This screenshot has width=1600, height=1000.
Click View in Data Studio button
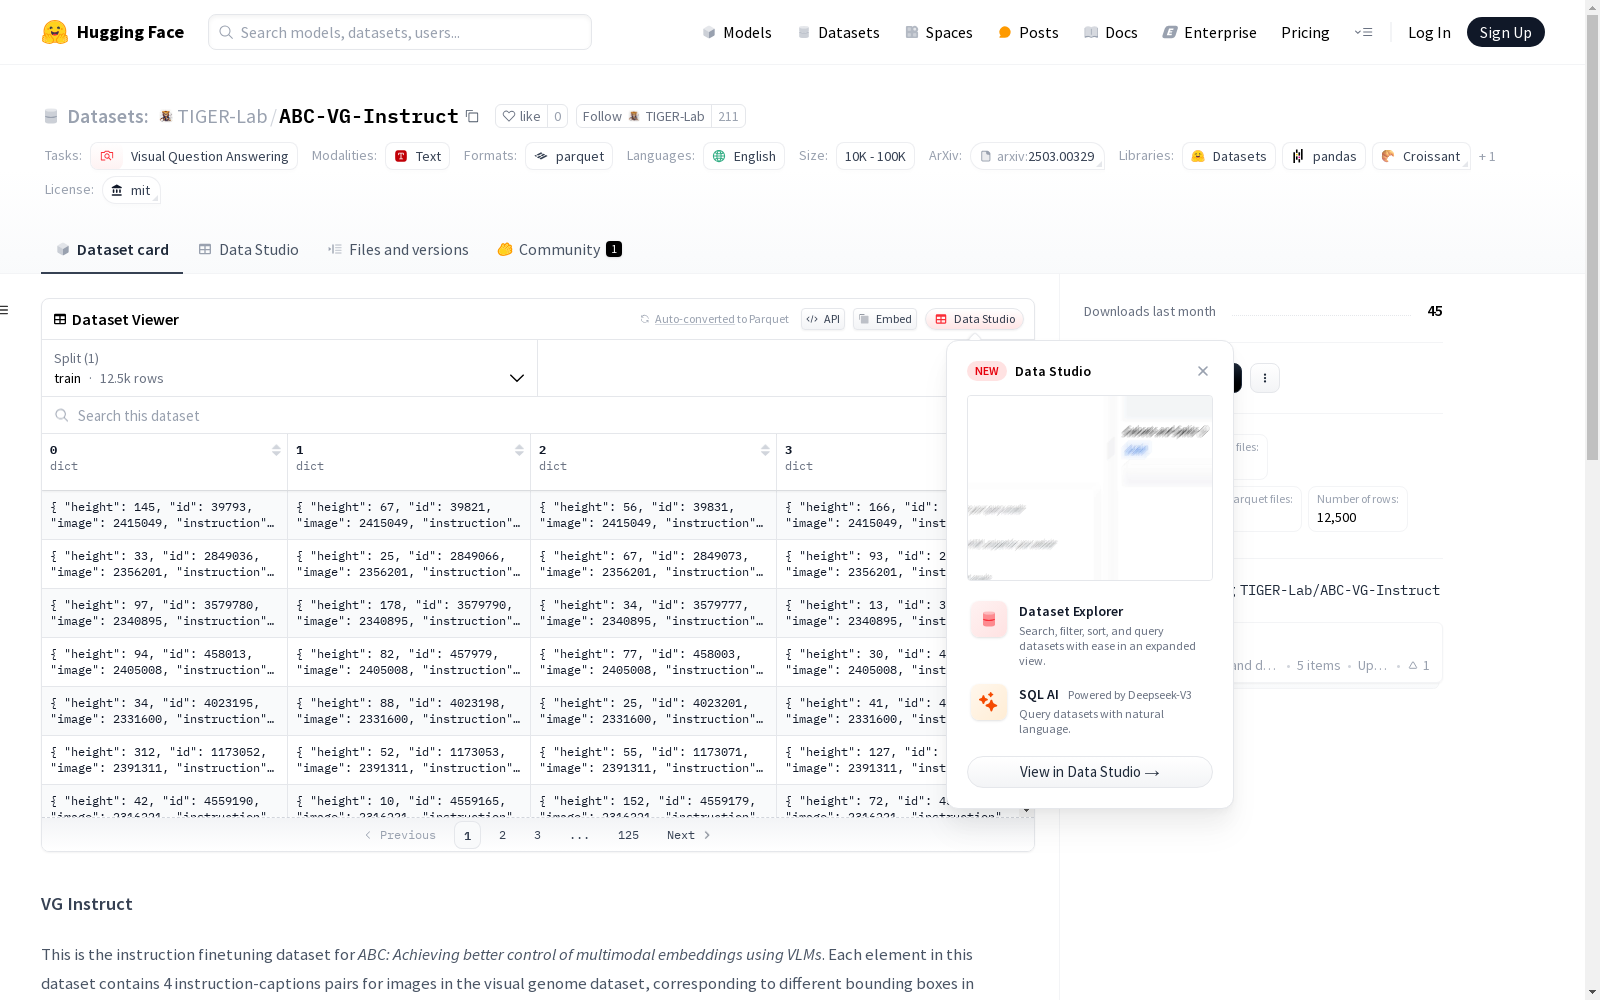[x=1090, y=772]
